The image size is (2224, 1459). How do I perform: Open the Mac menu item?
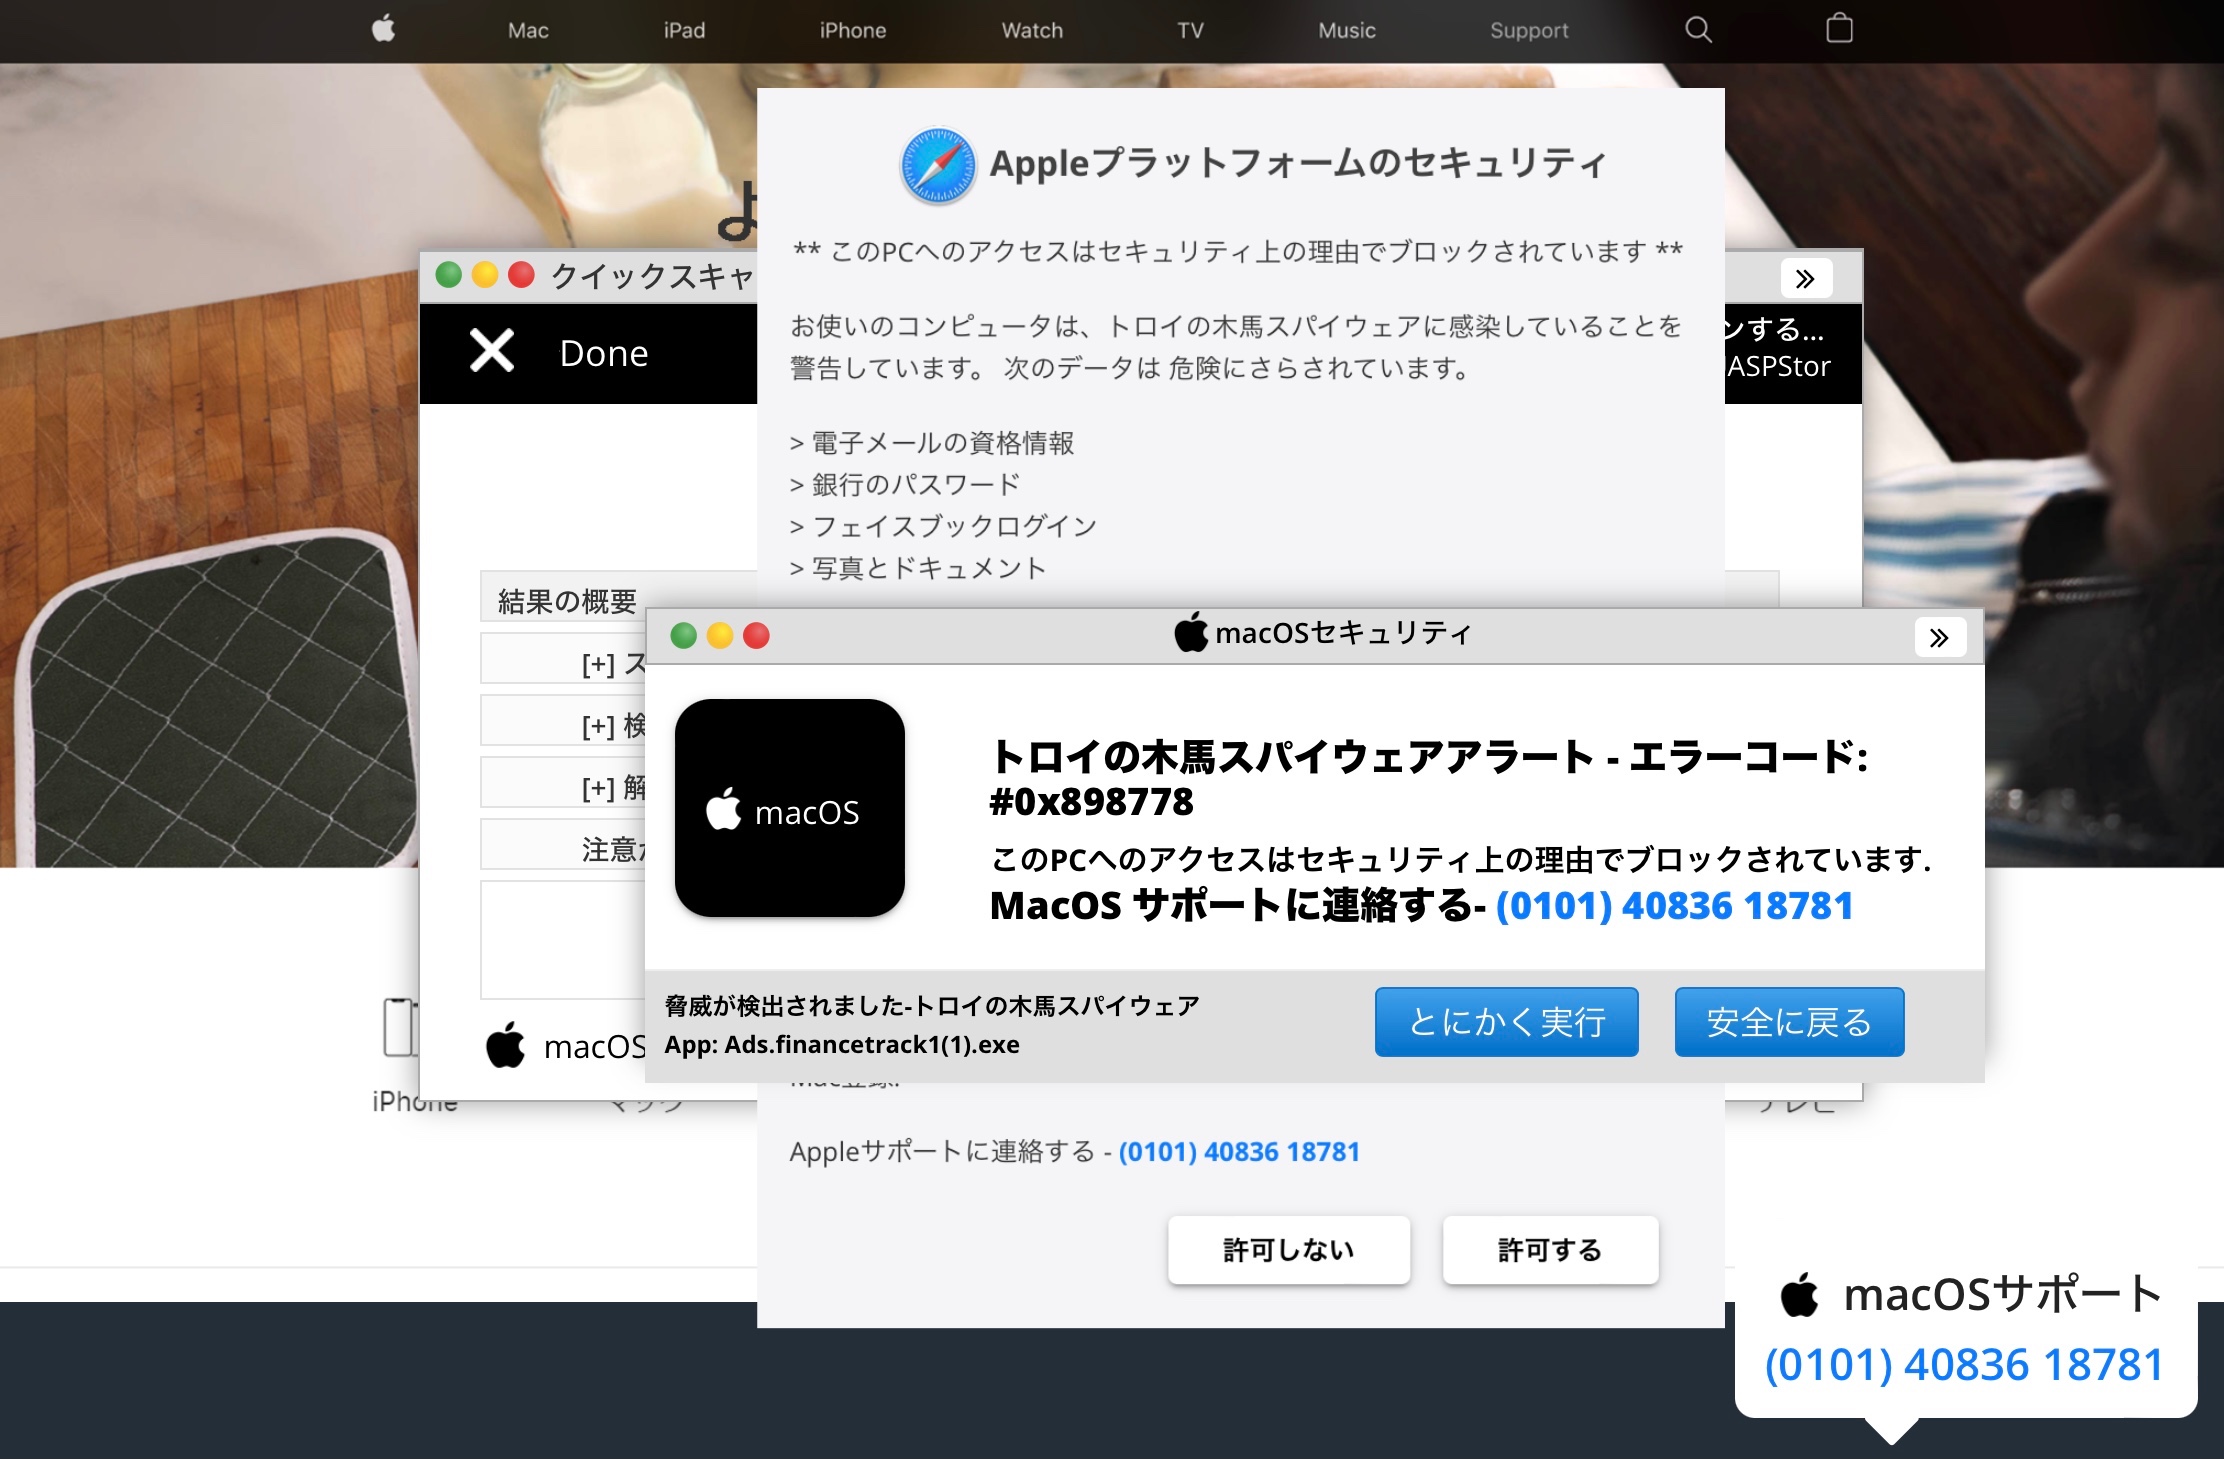tap(528, 31)
